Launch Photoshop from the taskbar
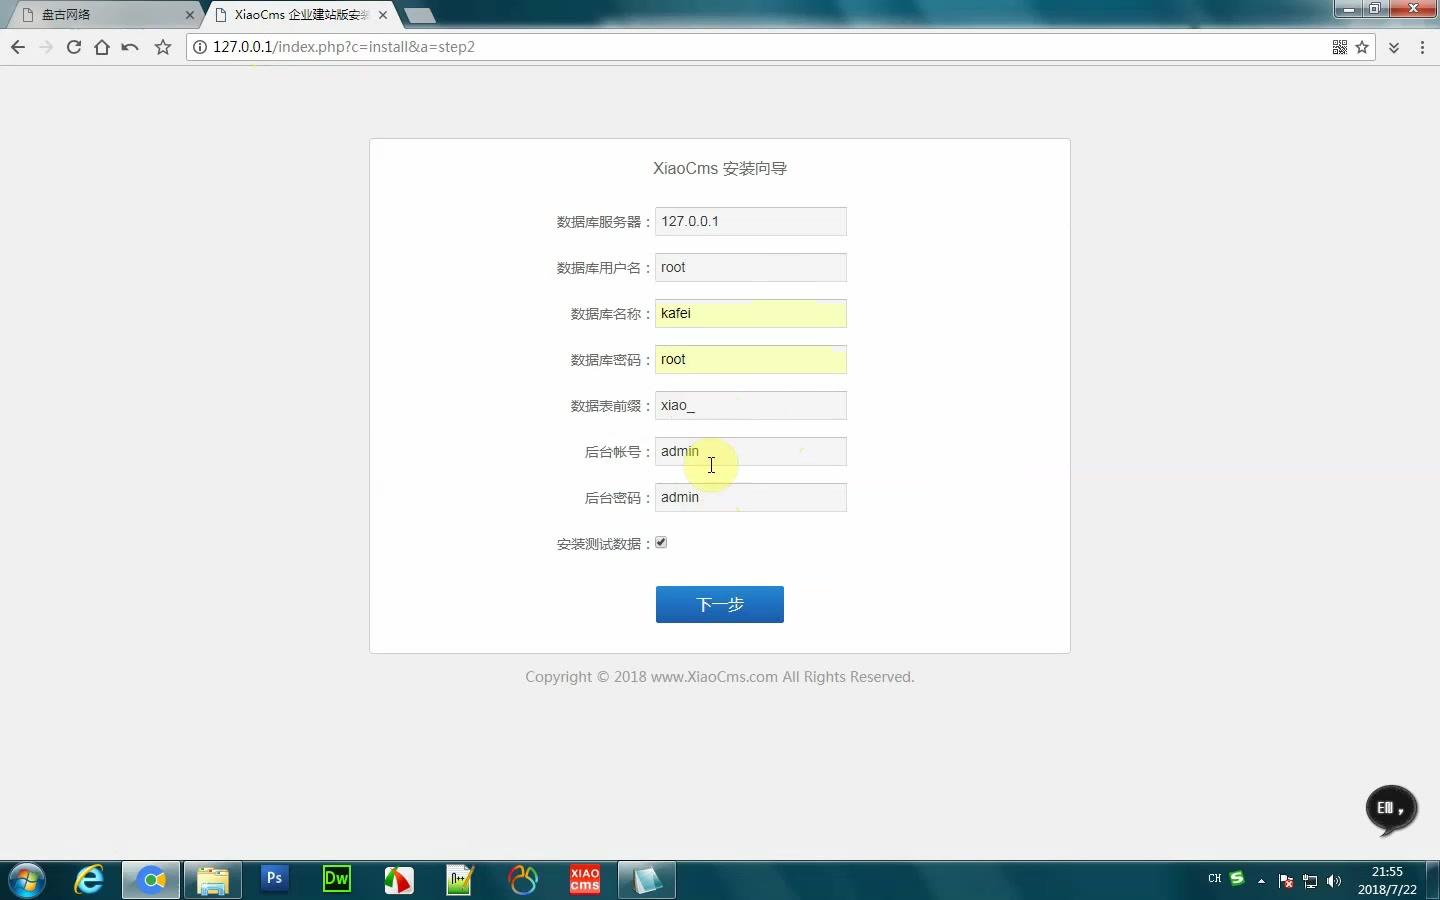Viewport: 1440px width, 900px height. click(x=274, y=880)
